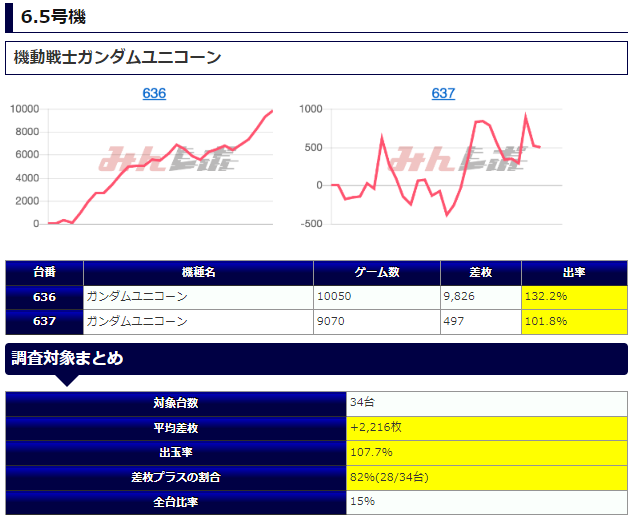
Task: Click the 出玉率 label
Action: click(x=176, y=453)
